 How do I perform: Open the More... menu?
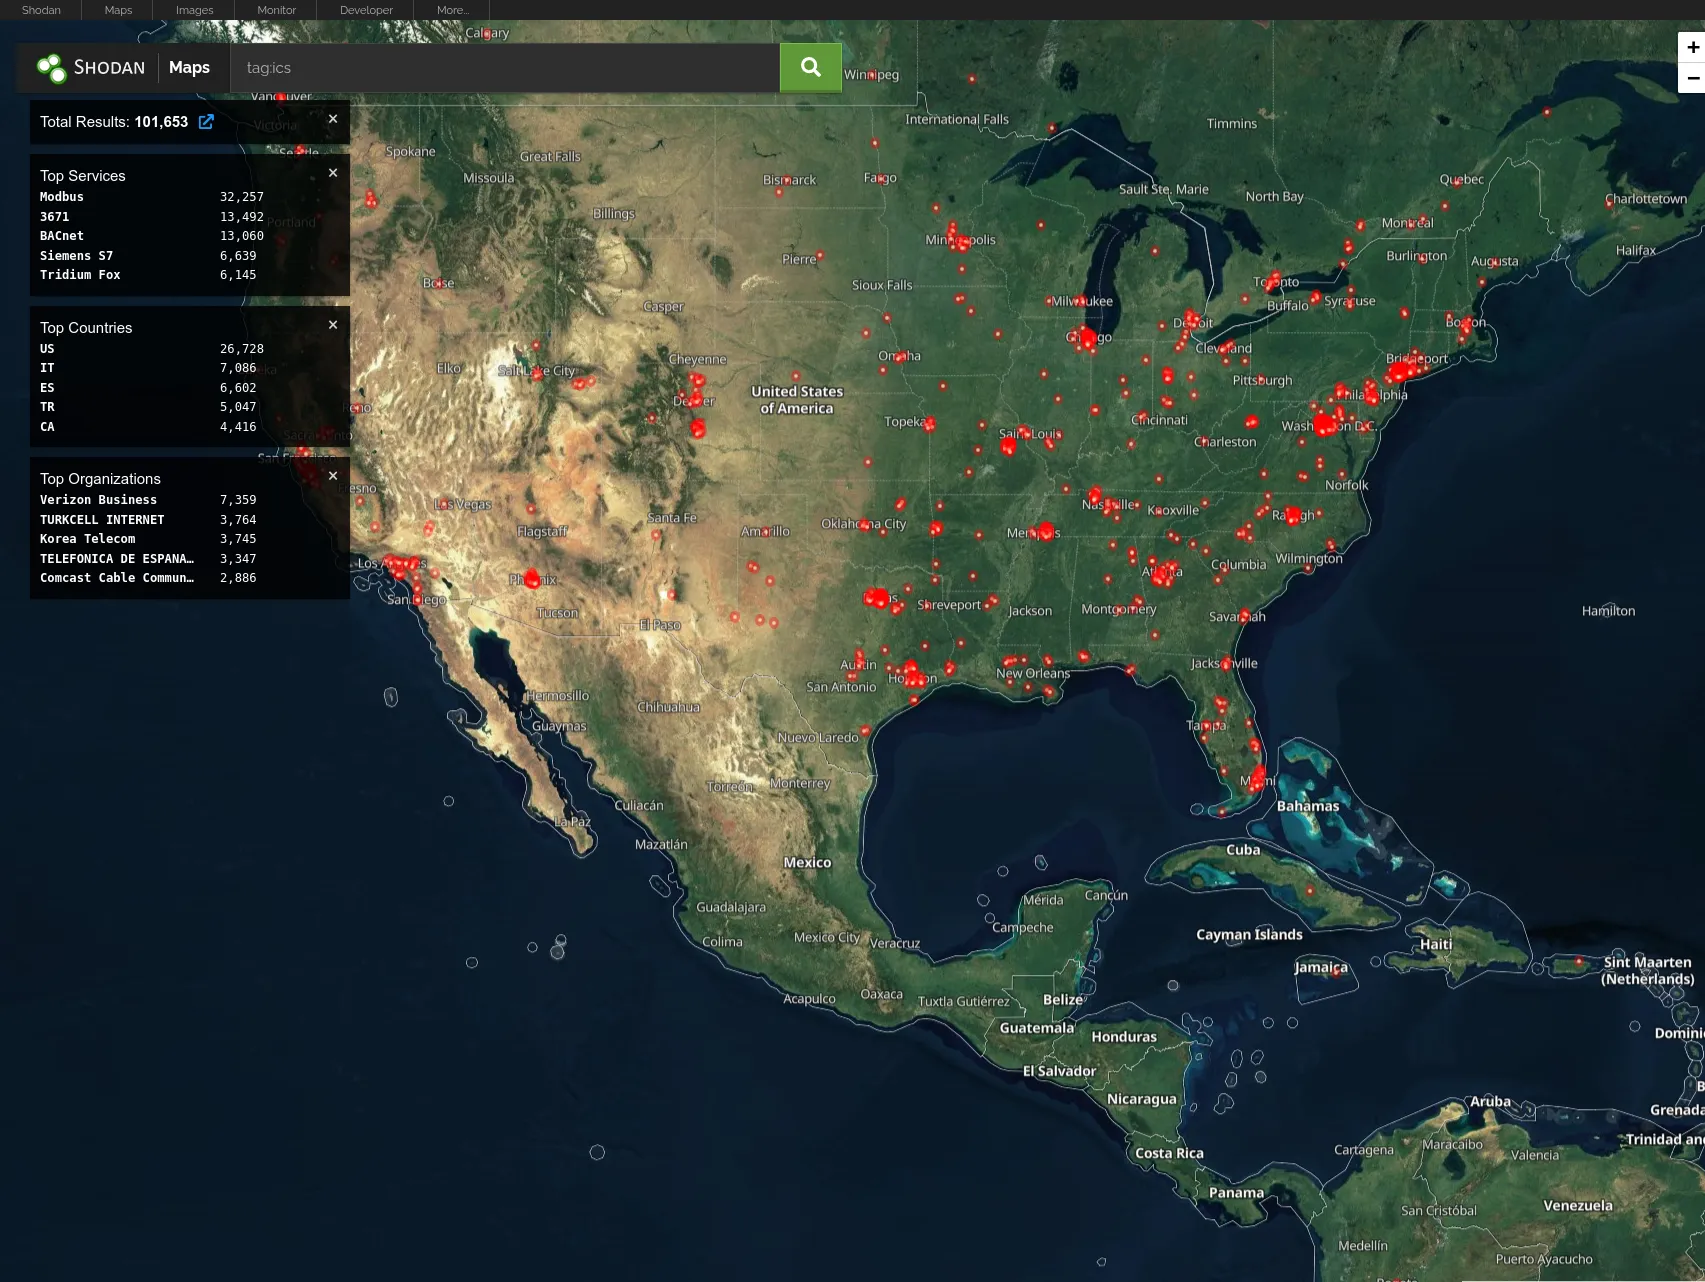tap(452, 10)
